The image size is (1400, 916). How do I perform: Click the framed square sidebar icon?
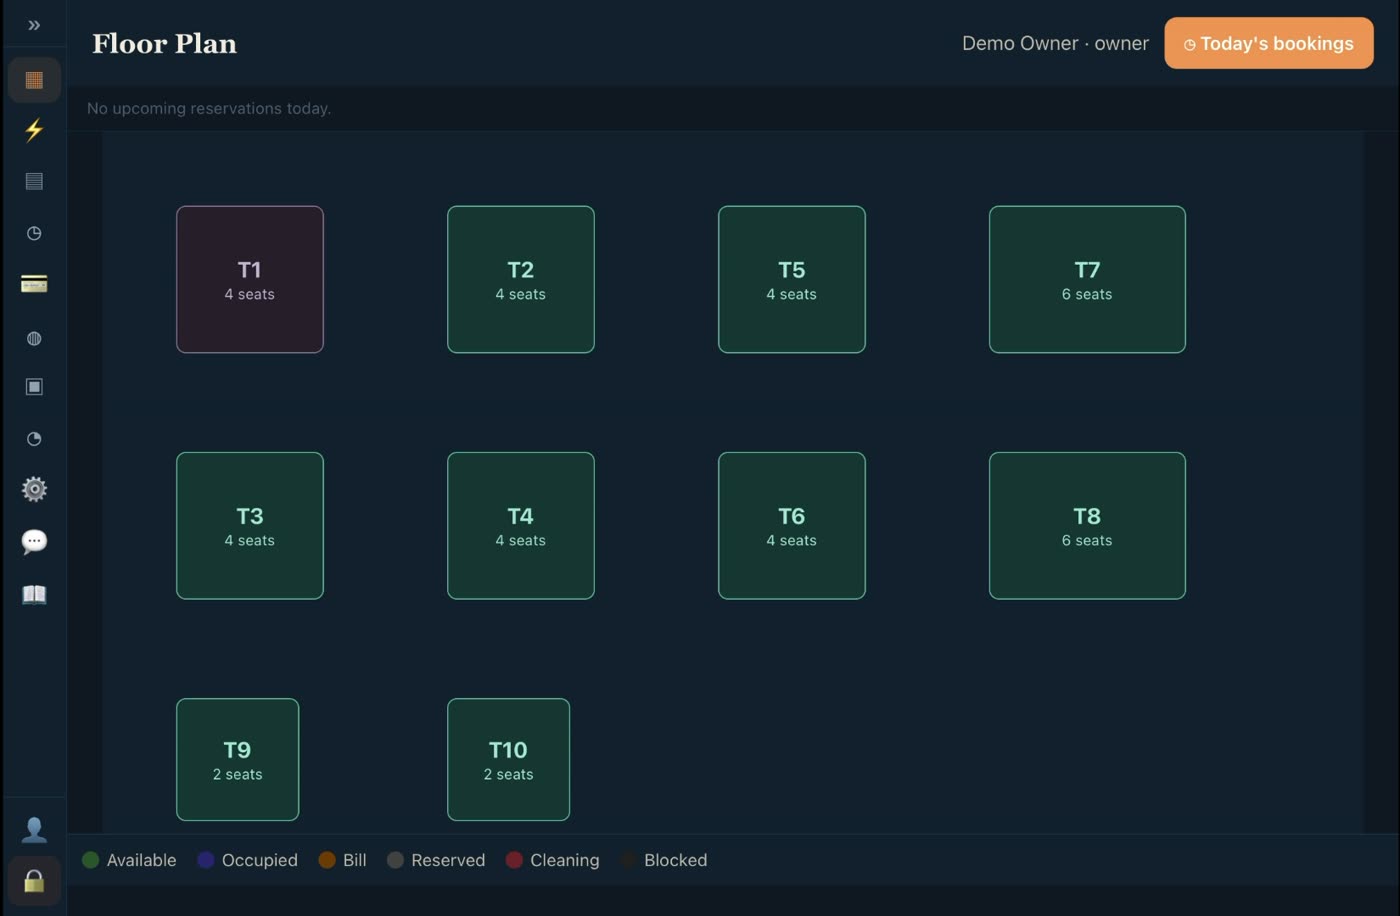point(34,387)
